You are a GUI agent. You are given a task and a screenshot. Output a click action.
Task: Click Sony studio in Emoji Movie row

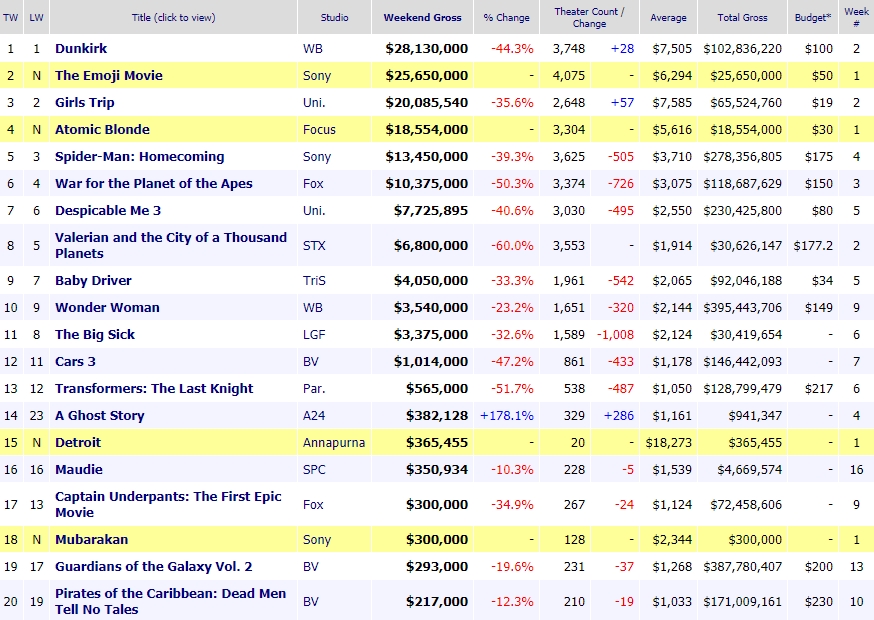pyautogui.click(x=317, y=76)
